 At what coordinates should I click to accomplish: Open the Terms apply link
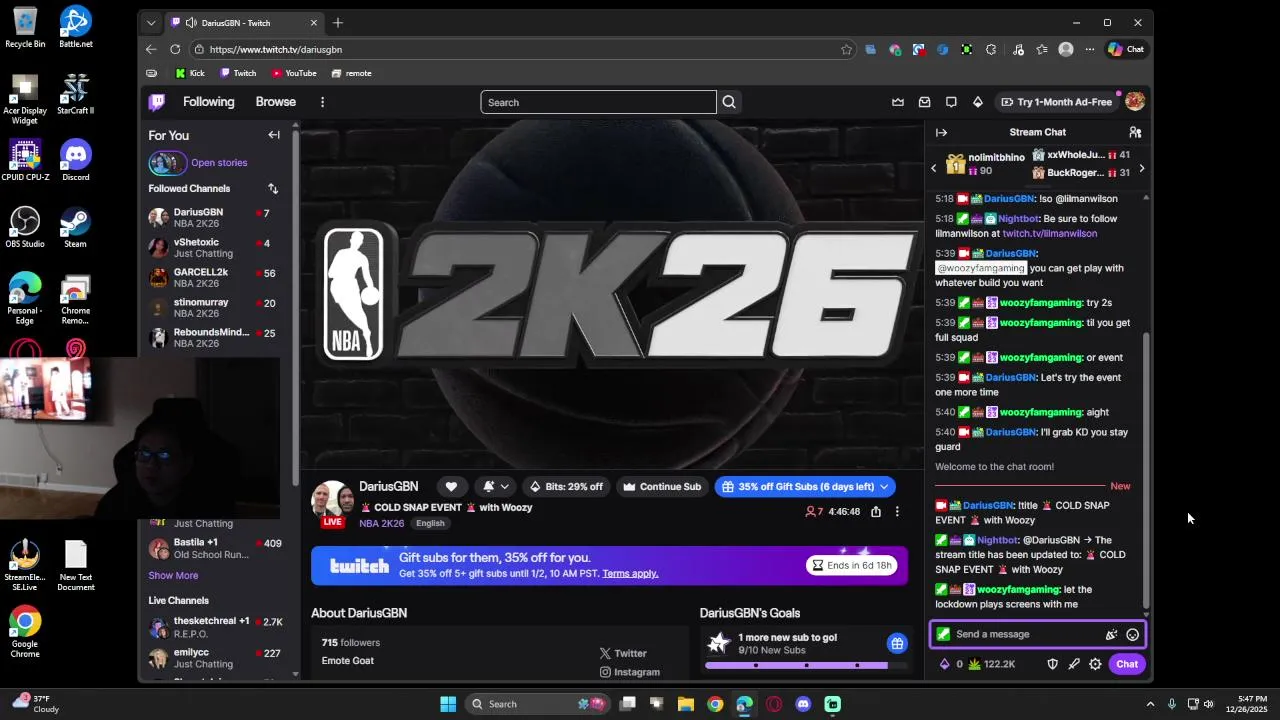630,574
